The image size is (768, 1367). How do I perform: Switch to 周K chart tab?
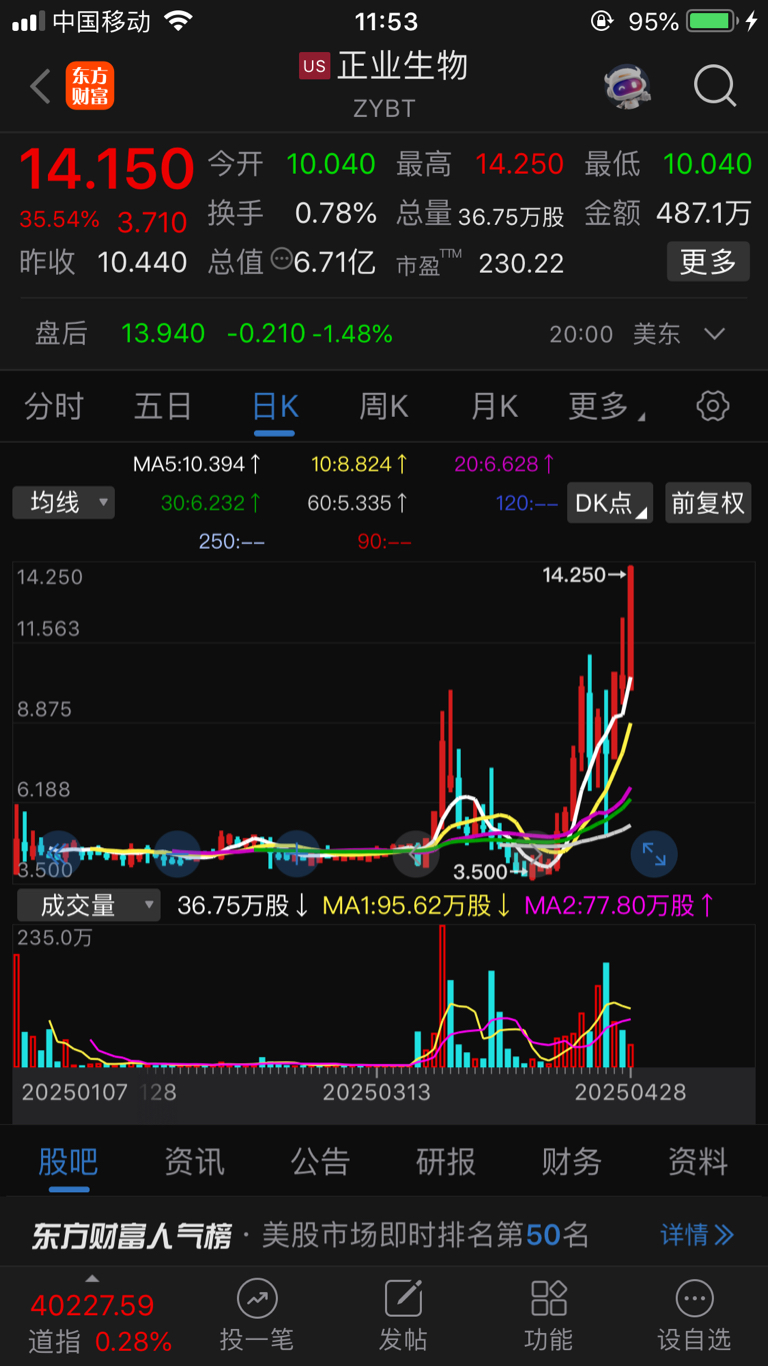point(384,406)
